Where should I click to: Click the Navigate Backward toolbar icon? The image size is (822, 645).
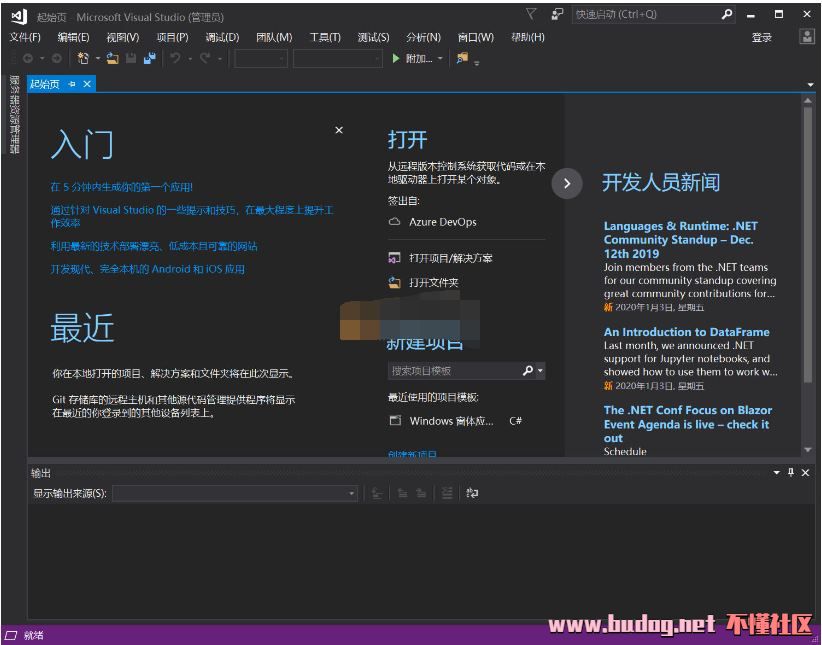(28, 58)
